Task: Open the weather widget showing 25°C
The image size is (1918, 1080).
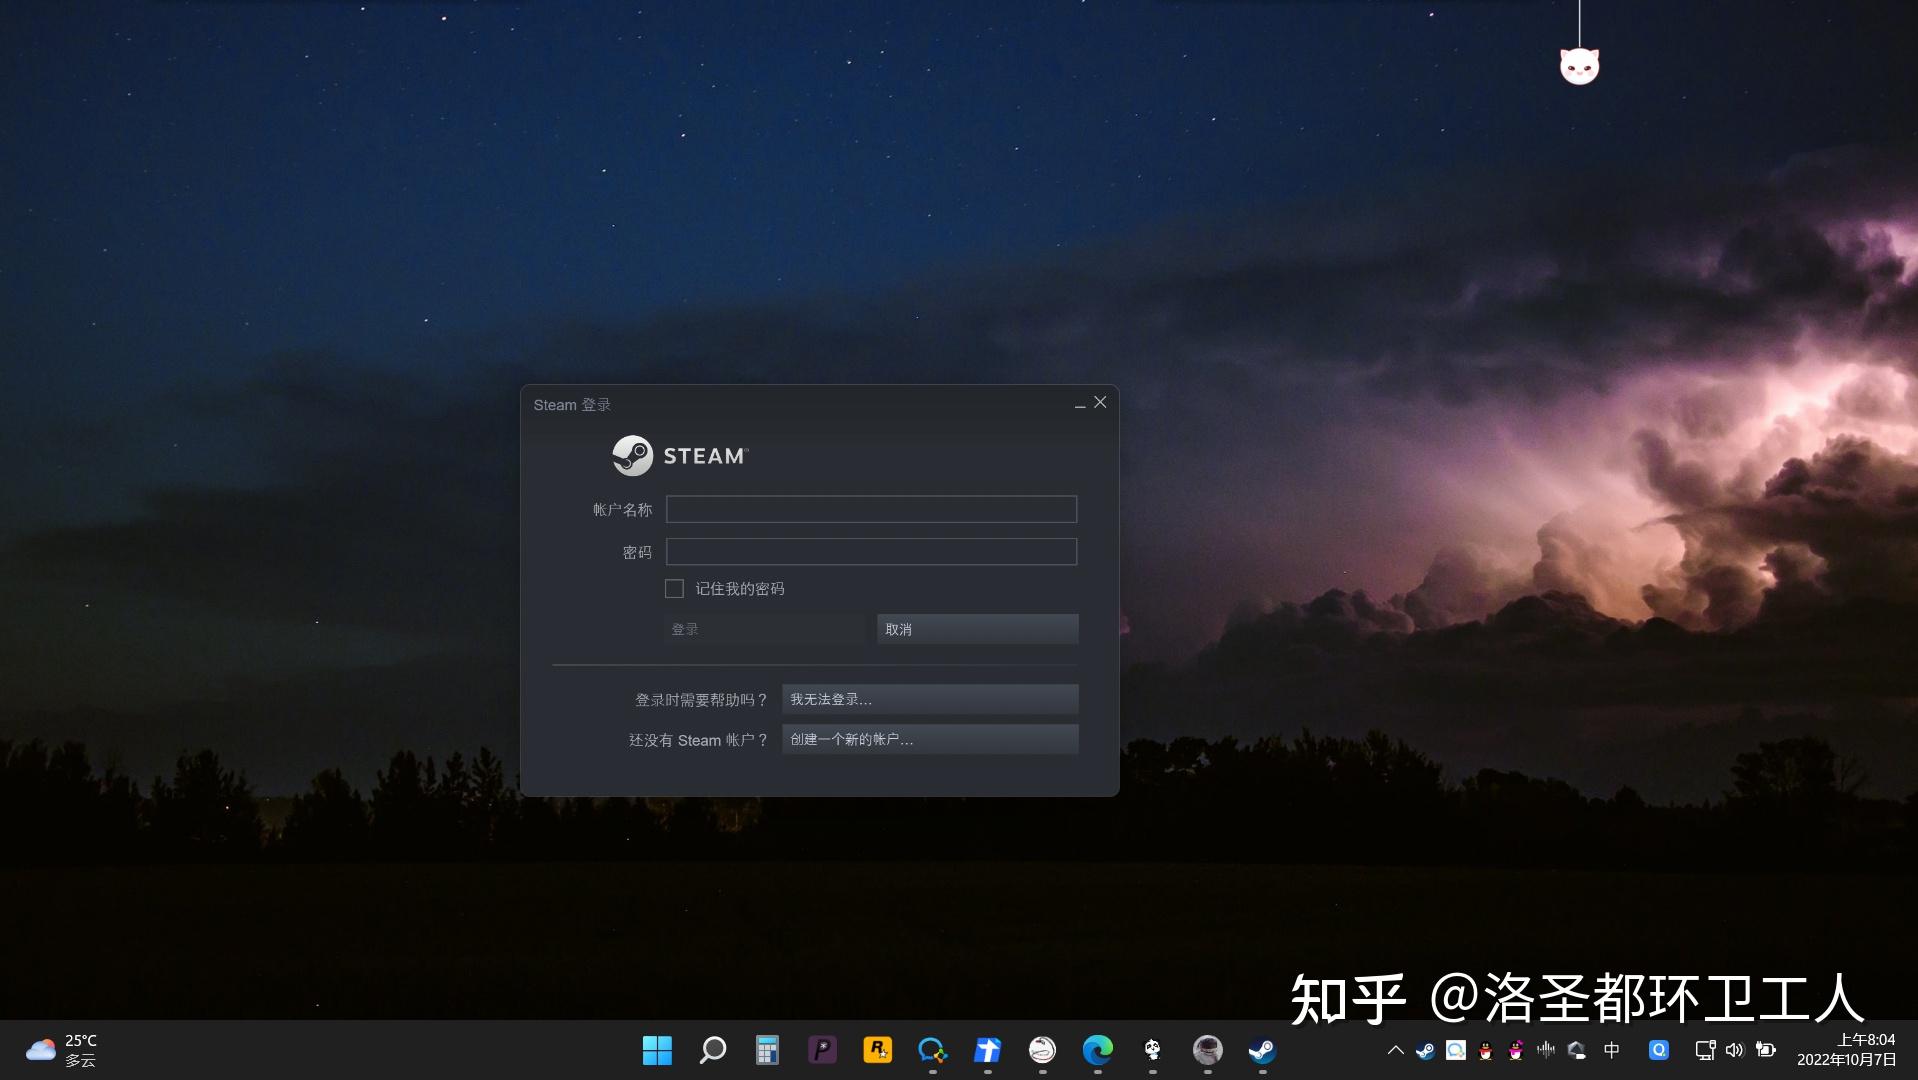Action: click(x=61, y=1050)
